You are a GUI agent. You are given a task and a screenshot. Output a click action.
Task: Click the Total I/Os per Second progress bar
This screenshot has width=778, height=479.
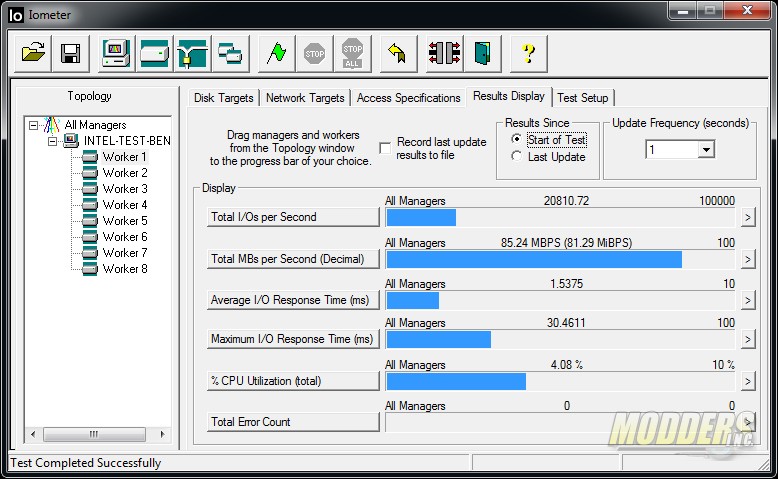(561, 217)
